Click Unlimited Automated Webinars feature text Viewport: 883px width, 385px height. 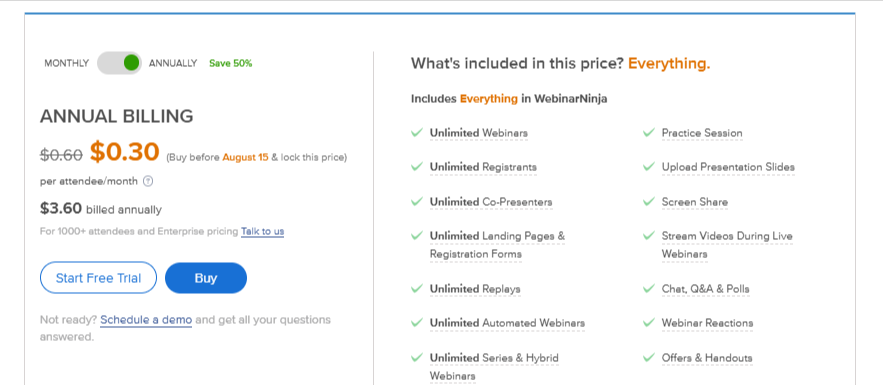[x=507, y=323]
